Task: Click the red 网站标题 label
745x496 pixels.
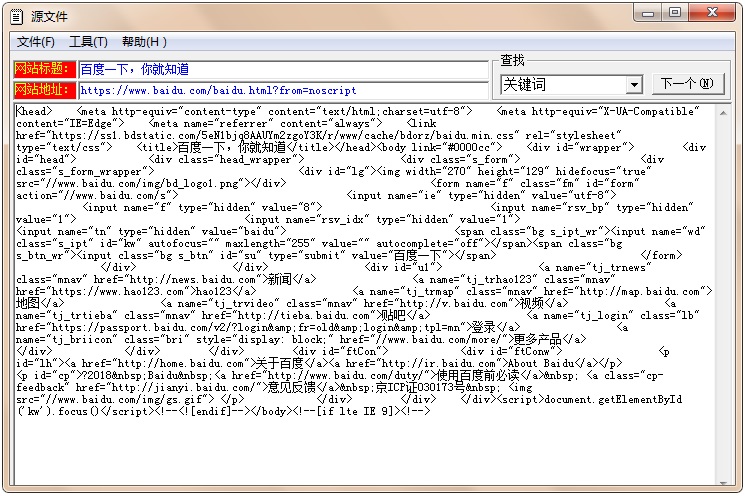Action: [45, 69]
